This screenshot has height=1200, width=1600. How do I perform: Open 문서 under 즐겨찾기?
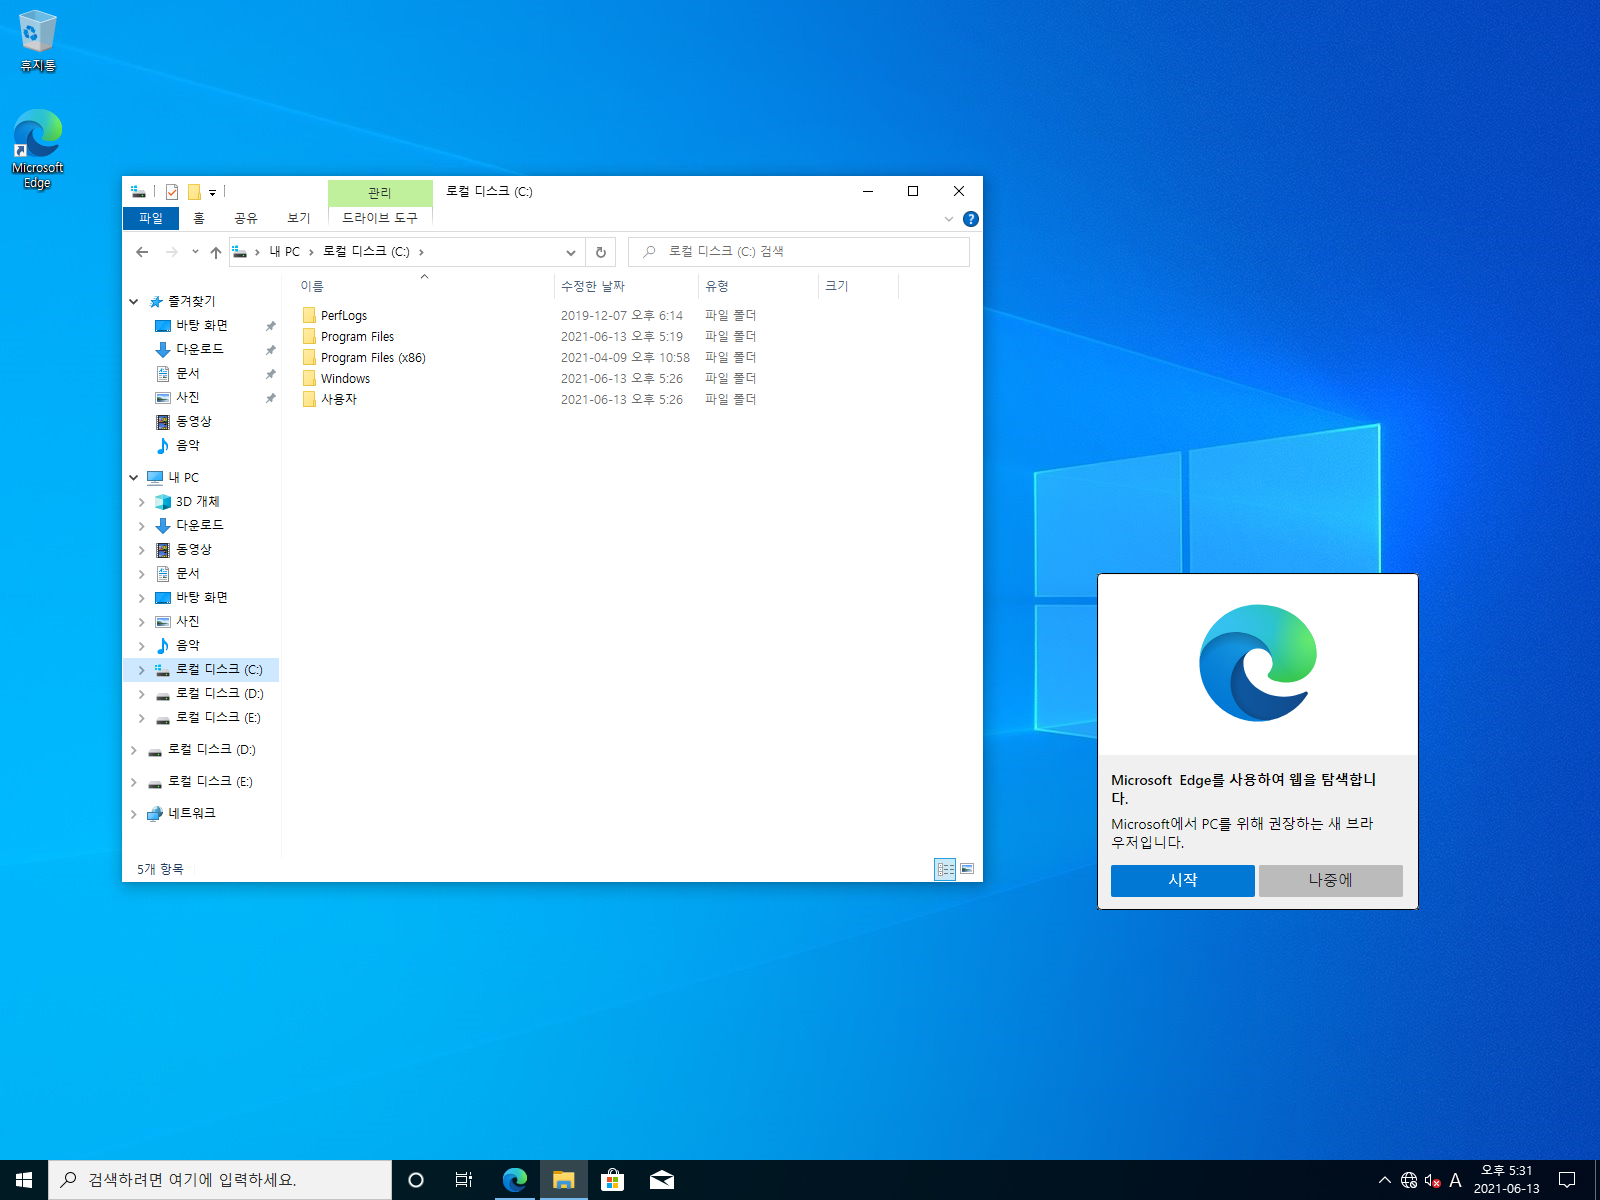pyautogui.click(x=188, y=374)
